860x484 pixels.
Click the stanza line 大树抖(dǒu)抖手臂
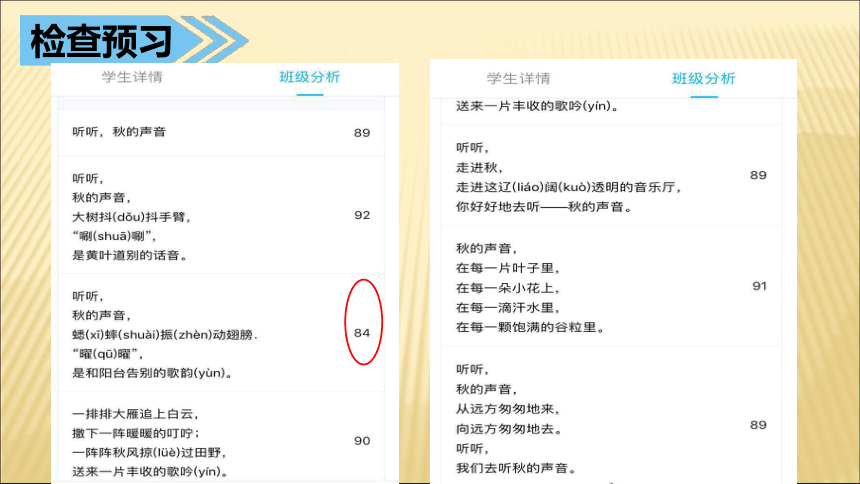pos(132,217)
